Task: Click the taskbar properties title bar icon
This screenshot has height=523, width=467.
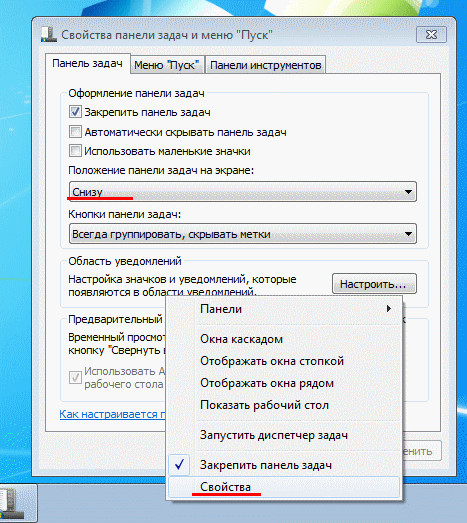Action: 49,35
